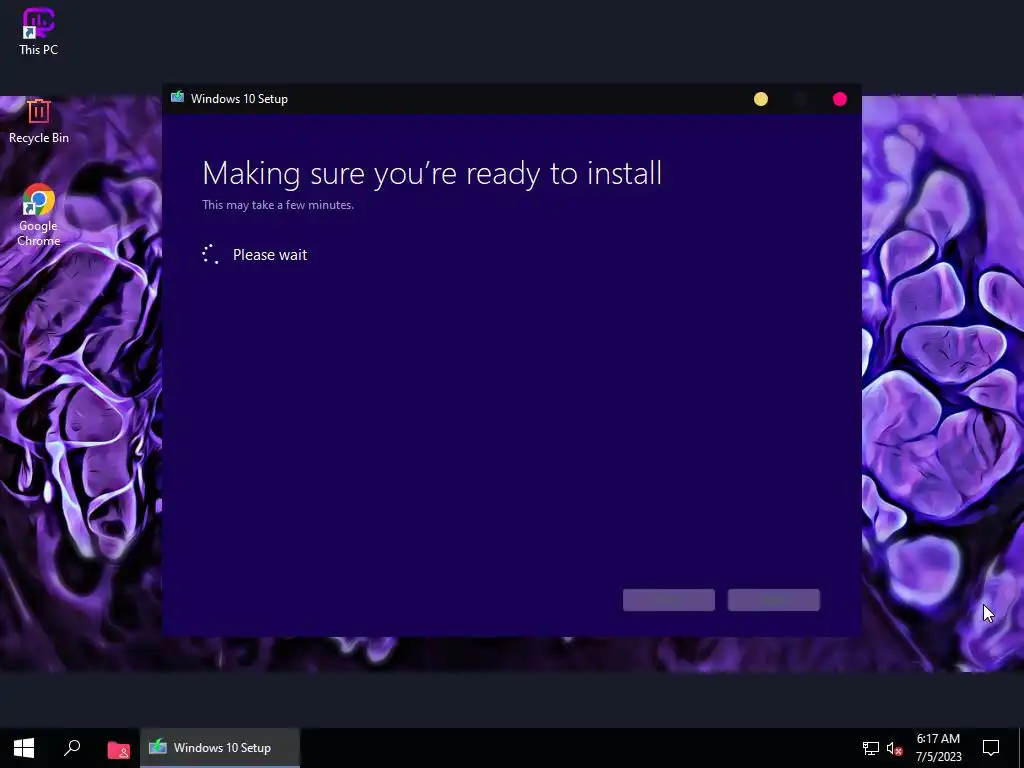Viewport: 1024px width, 768px height.
Task: Open the Windows Start menu
Action: (24, 748)
